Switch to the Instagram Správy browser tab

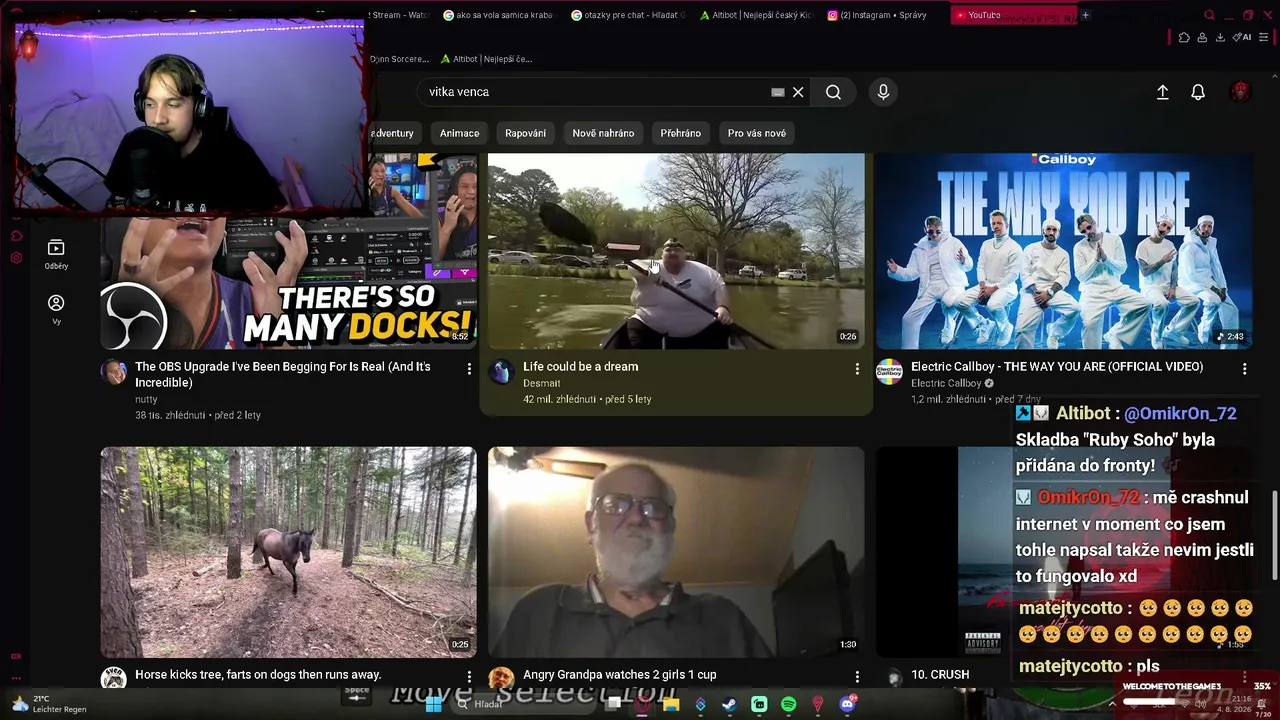(877, 15)
